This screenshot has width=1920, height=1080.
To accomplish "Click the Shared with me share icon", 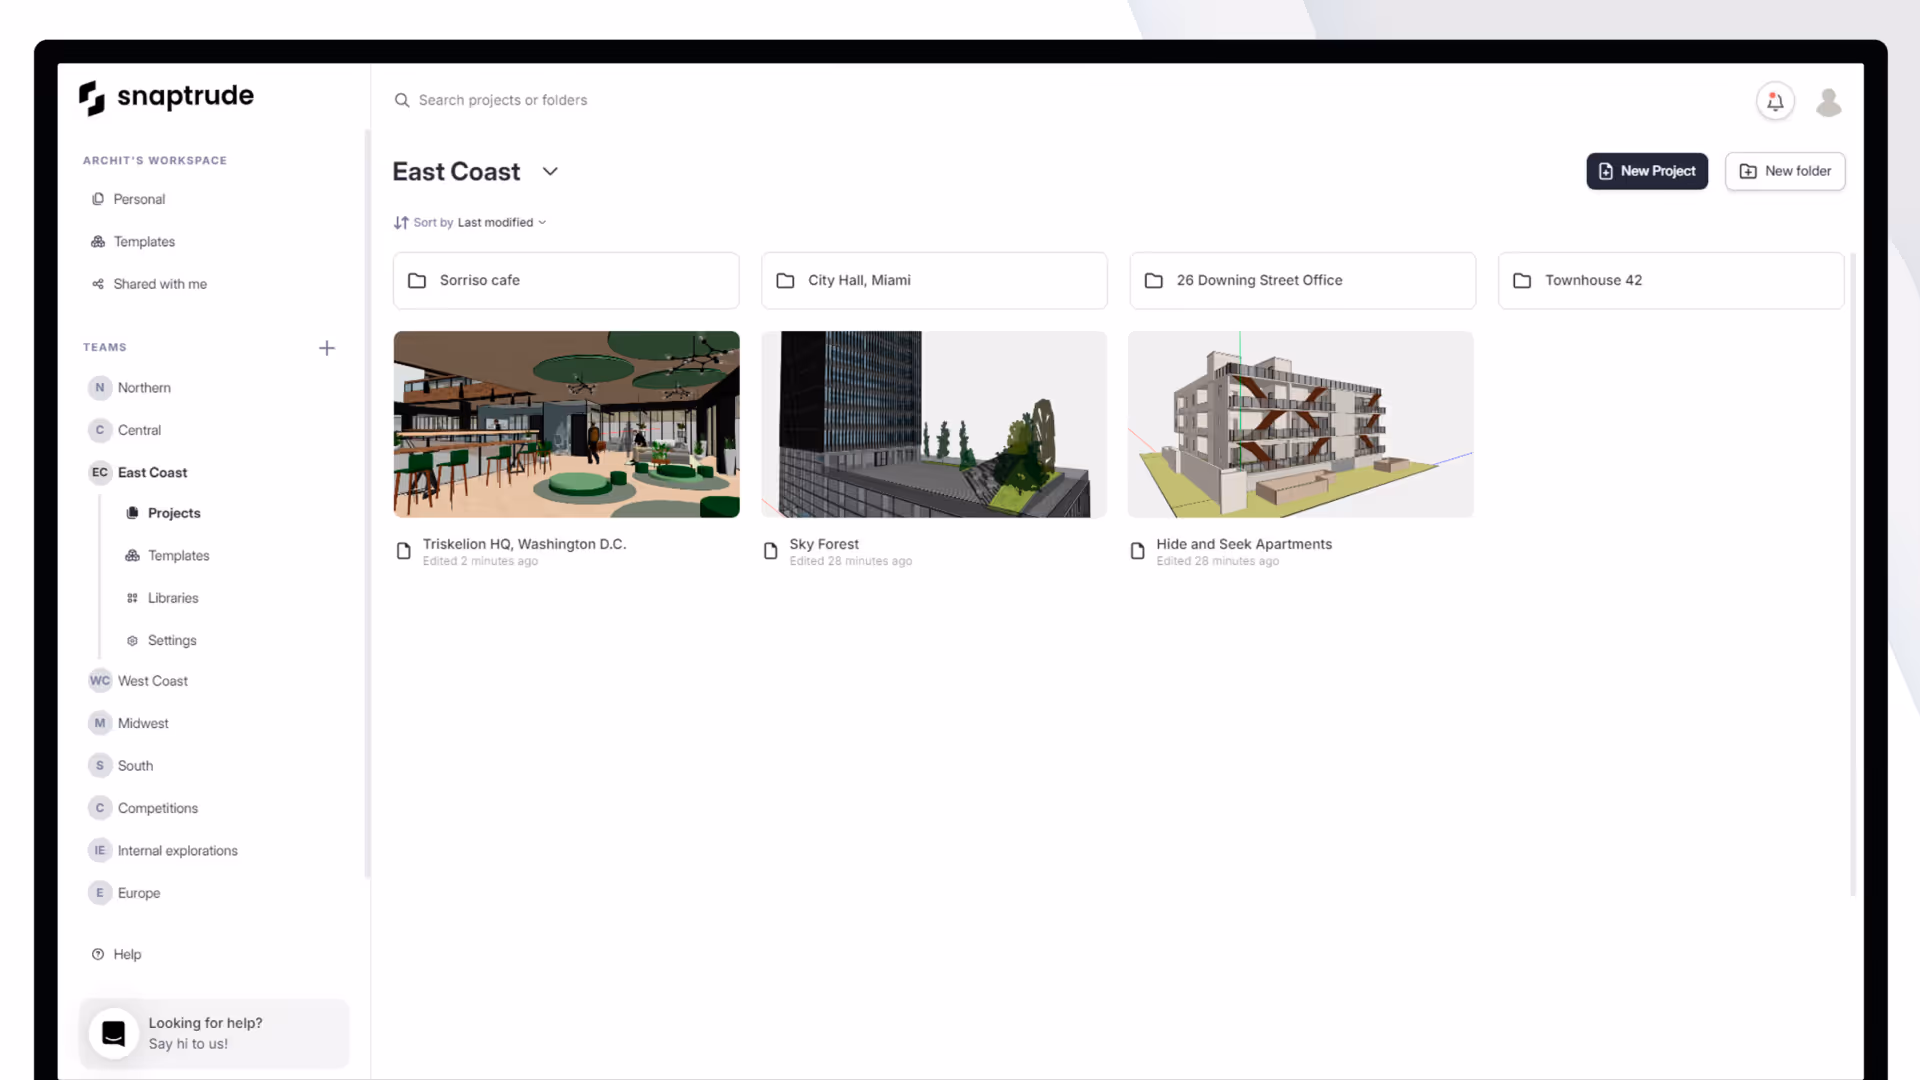I will pyautogui.click(x=98, y=284).
